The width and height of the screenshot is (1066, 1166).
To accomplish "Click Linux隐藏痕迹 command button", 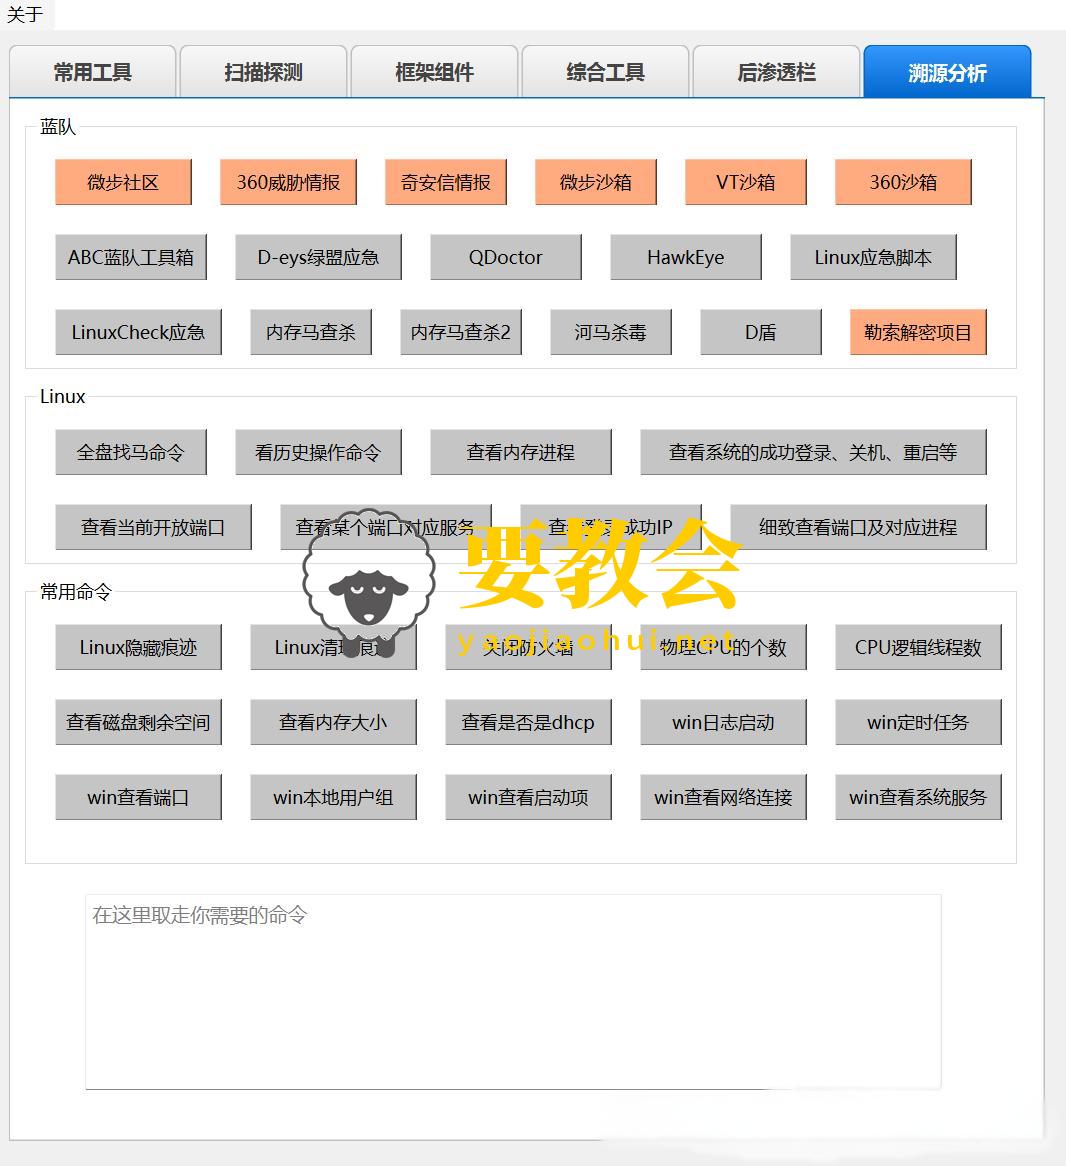I will click(138, 647).
